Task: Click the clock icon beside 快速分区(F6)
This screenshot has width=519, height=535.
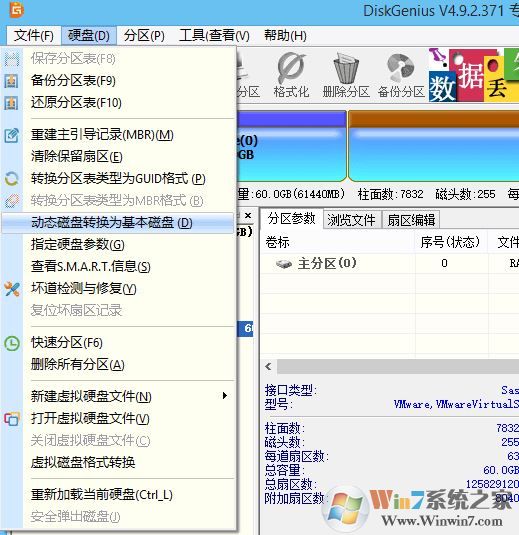Action: (12, 343)
